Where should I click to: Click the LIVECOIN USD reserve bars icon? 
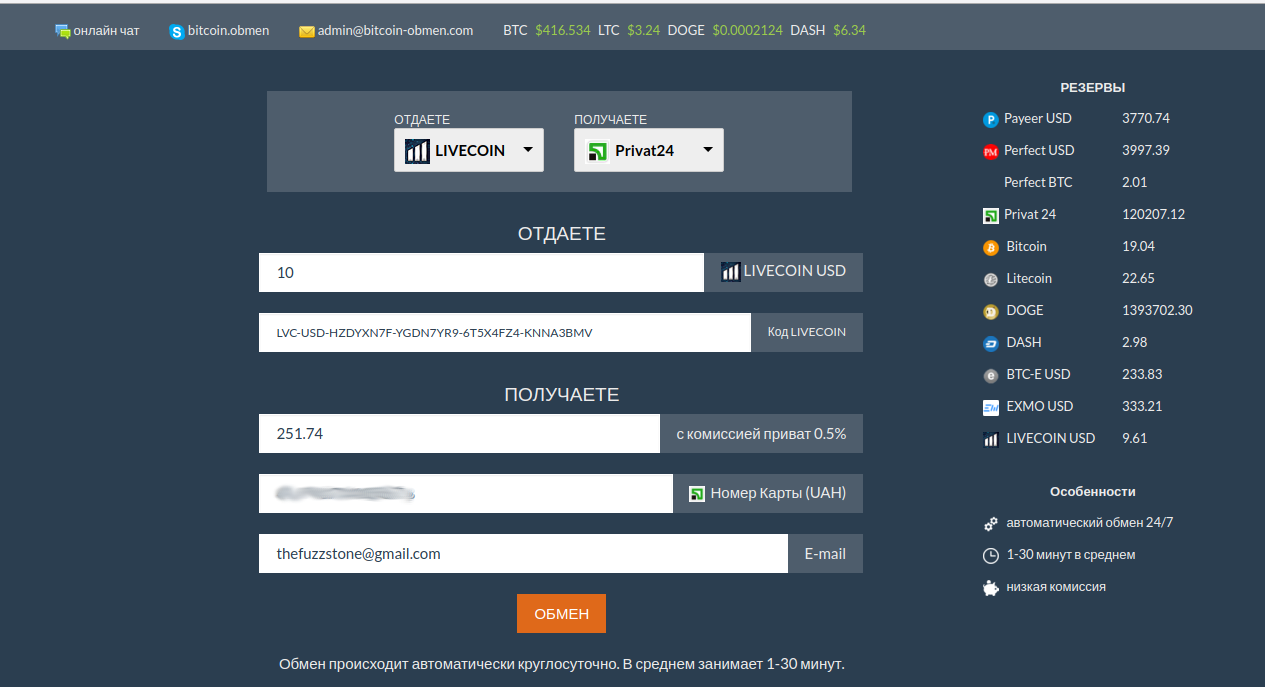point(991,439)
